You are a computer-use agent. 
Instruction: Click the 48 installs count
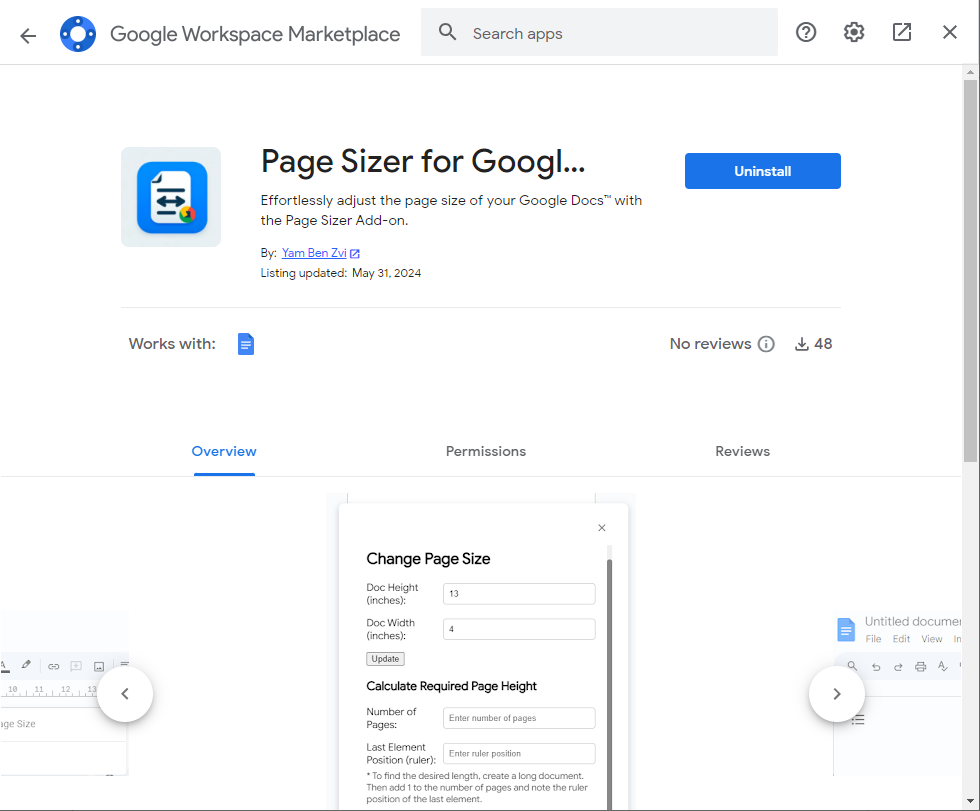pyautogui.click(x=823, y=344)
